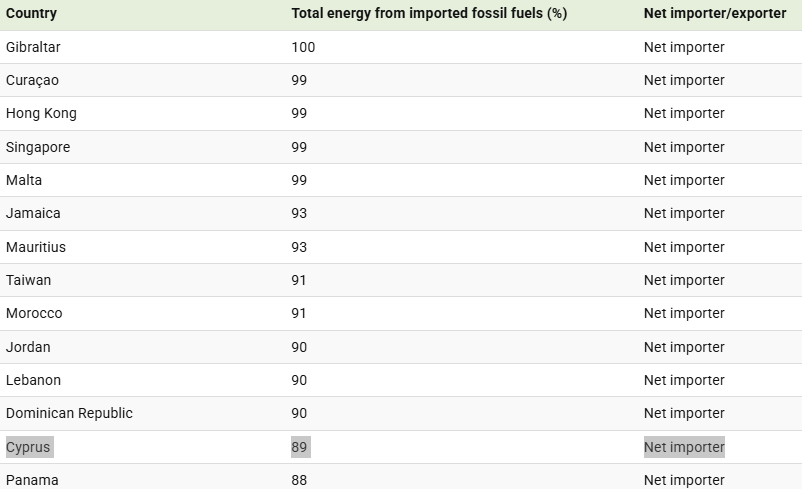This screenshot has width=802, height=489.
Task: Select the Malta country cell
Action: (x=24, y=180)
